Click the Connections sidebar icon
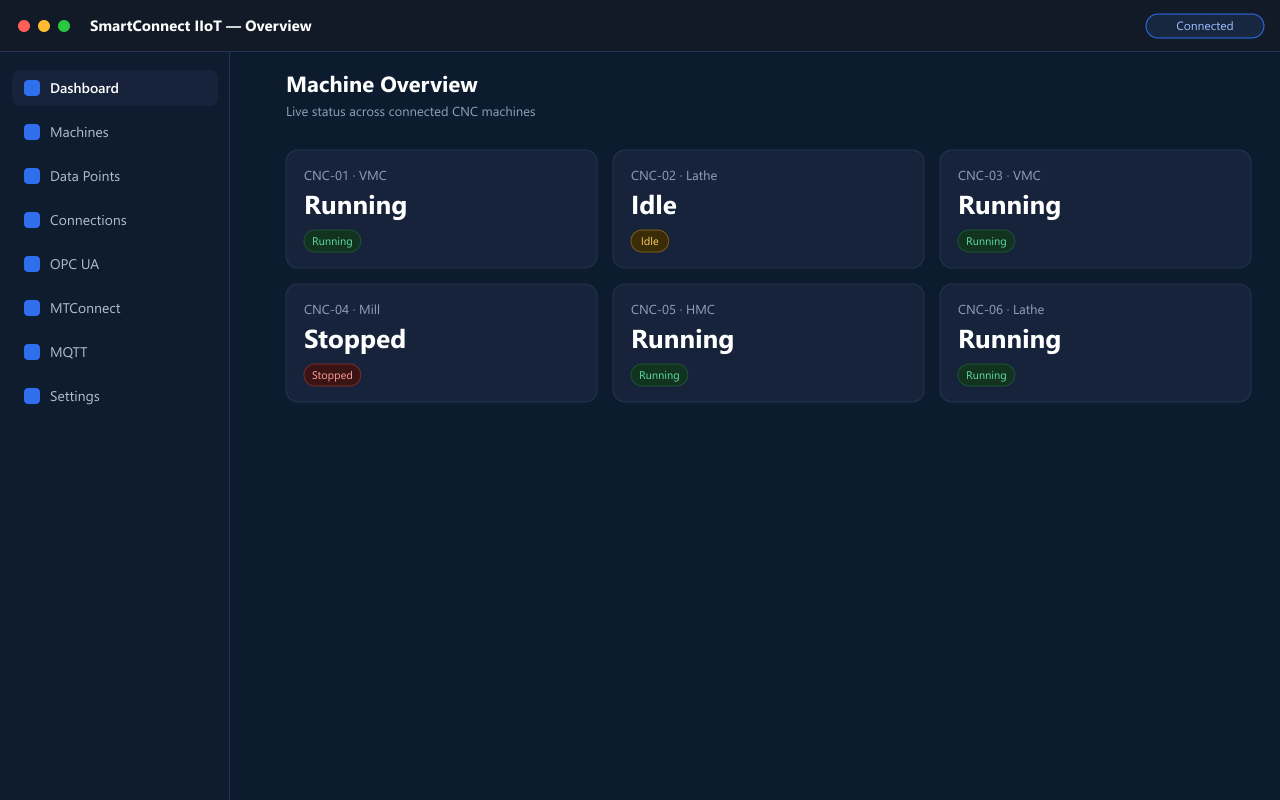The width and height of the screenshot is (1280, 800). point(32,220)
